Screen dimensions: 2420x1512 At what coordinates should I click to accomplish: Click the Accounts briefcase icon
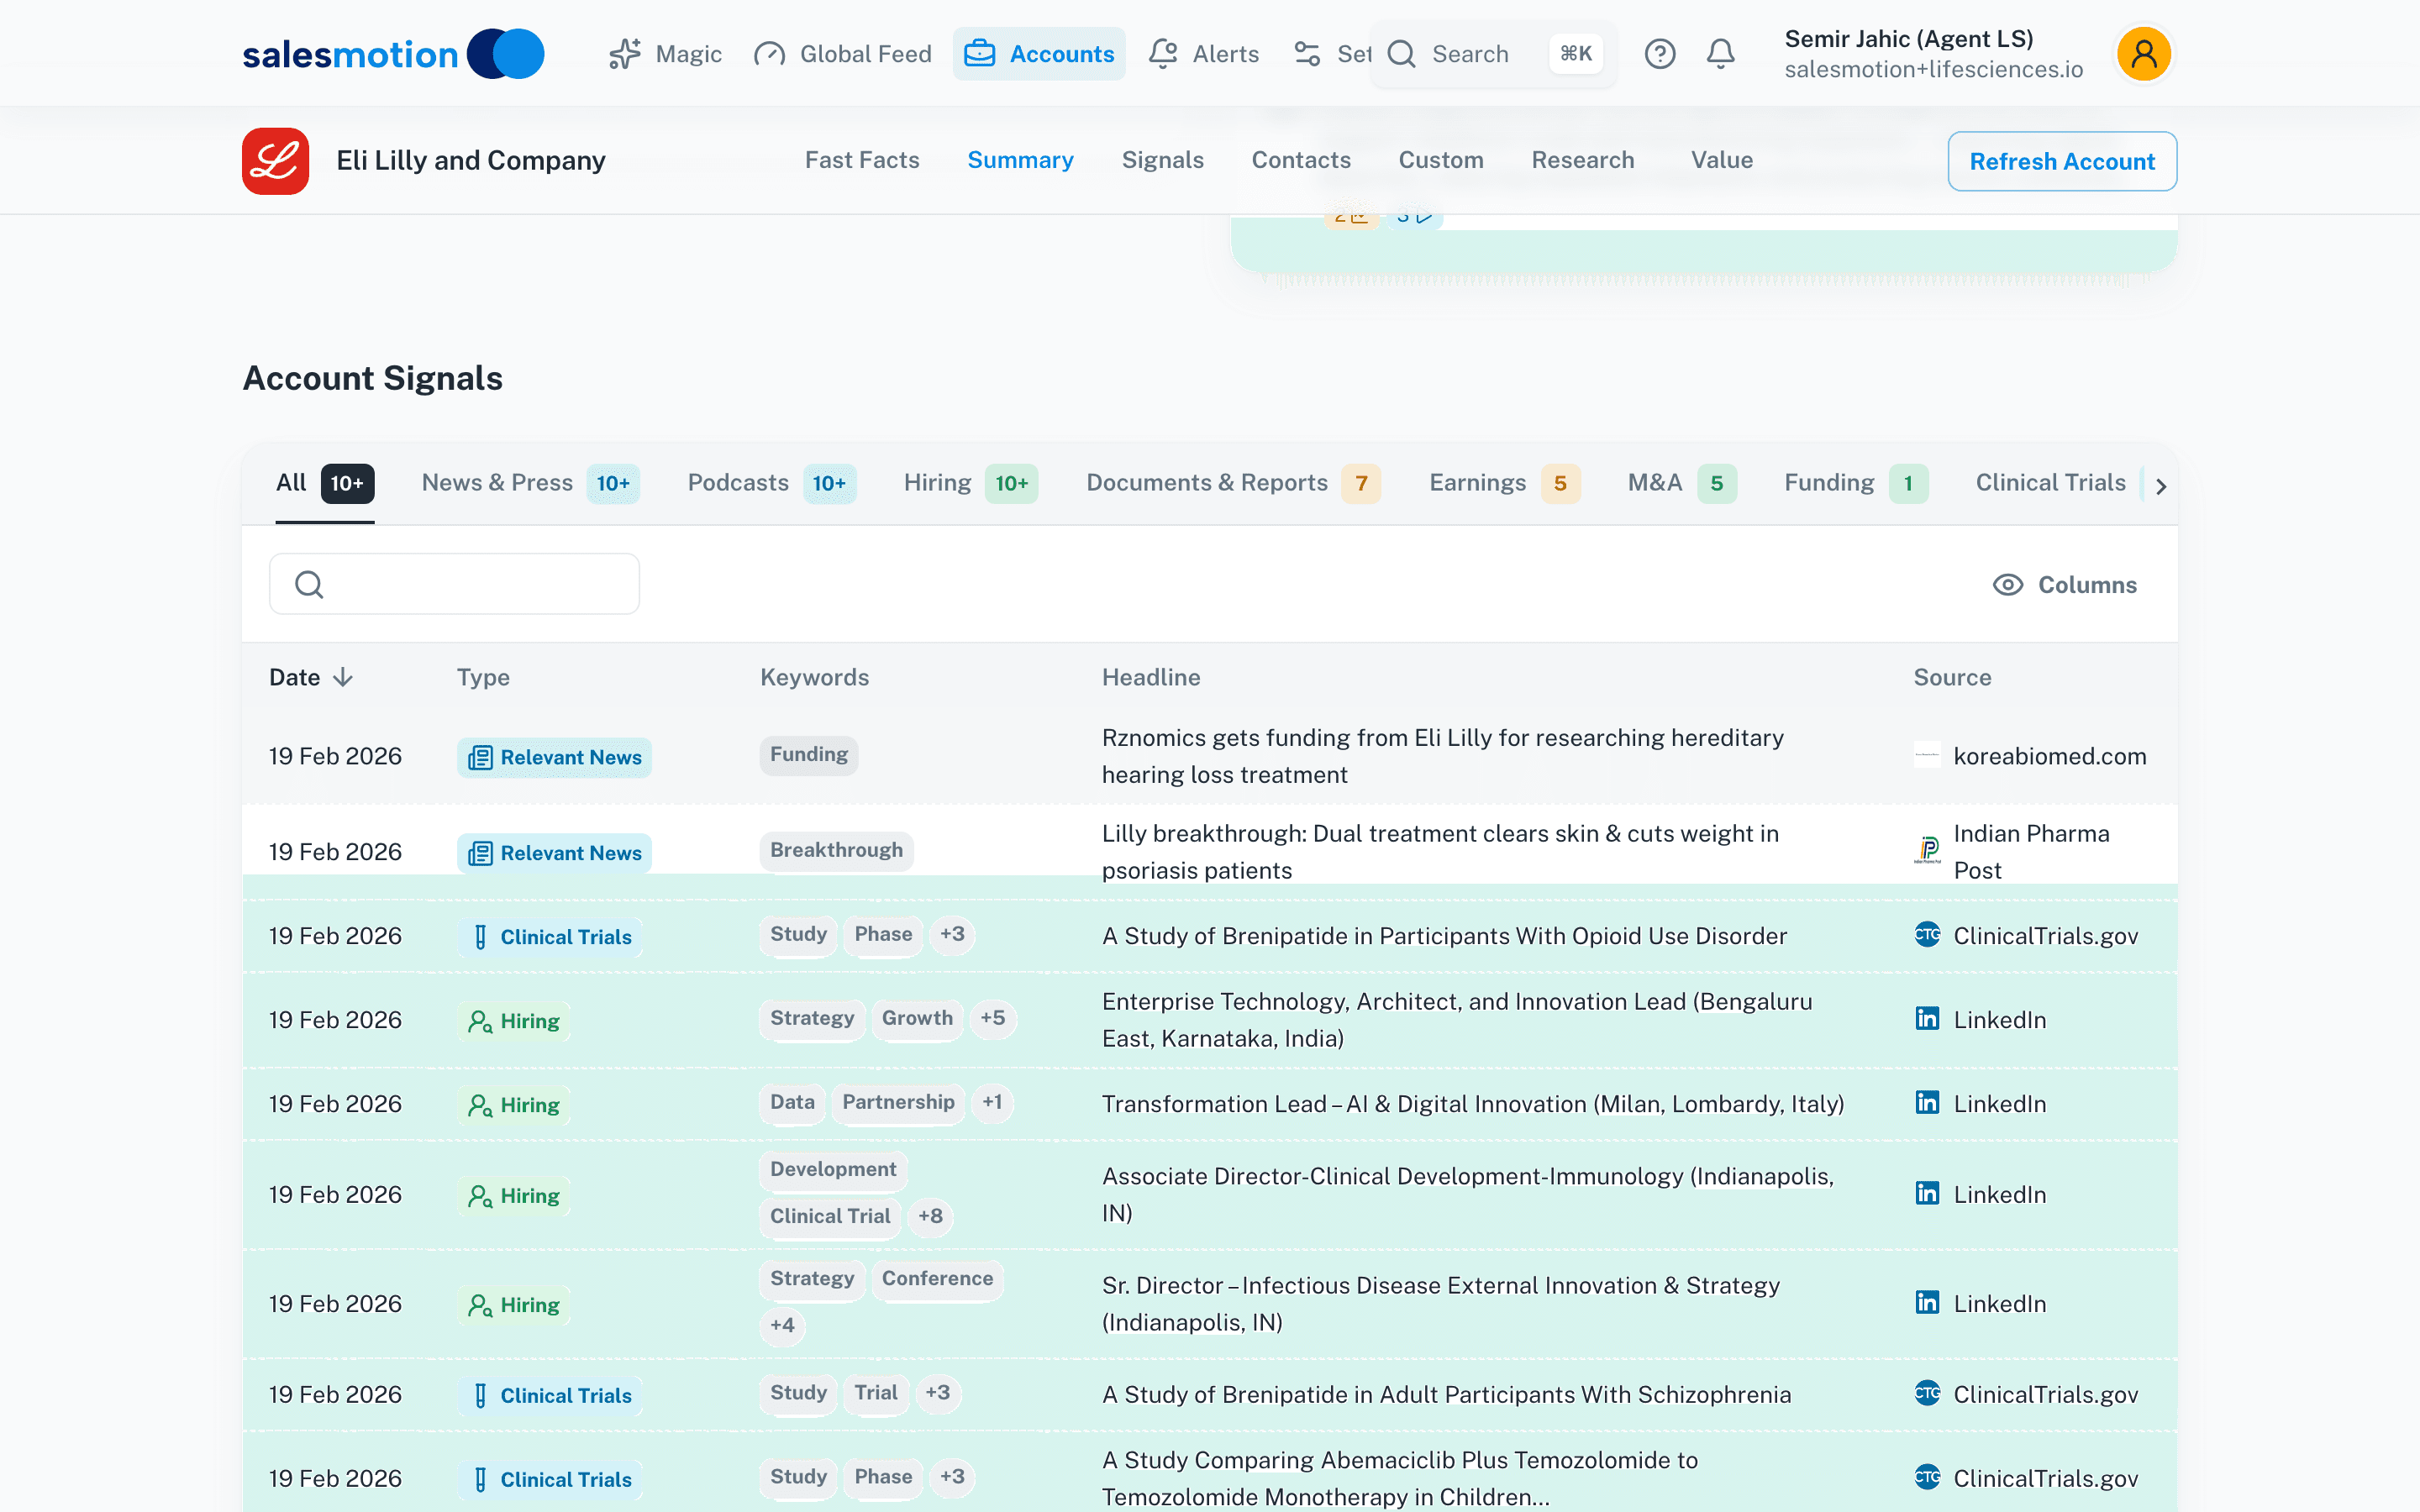coord(979,54)
